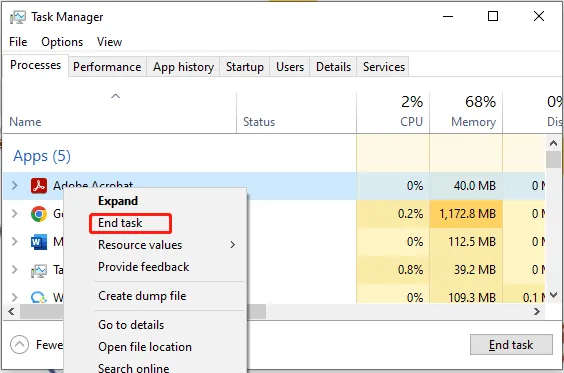Switch to the Users tab
The image size is (564, 373).
tap(290, 67)
